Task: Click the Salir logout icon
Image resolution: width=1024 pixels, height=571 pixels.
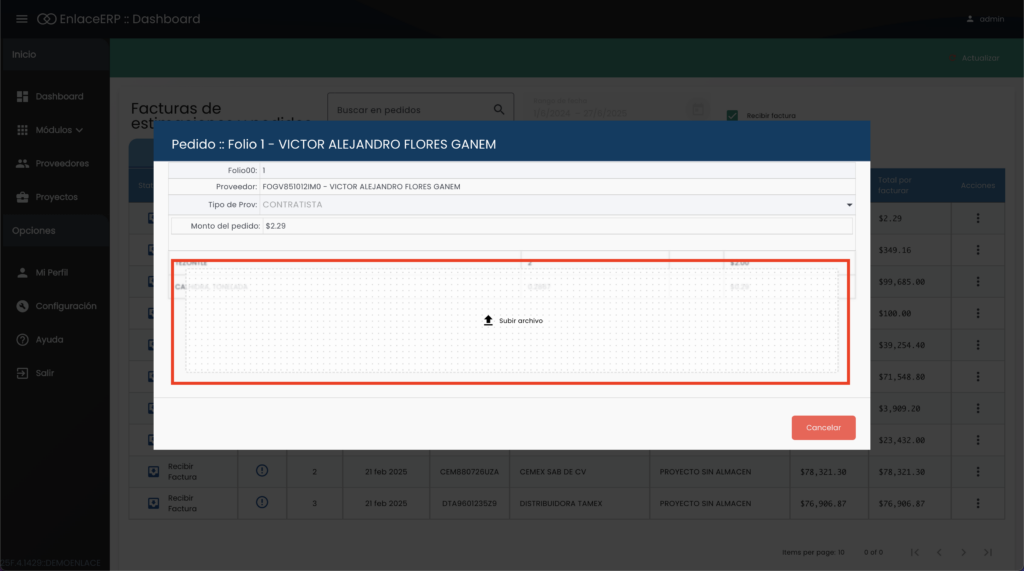Action: pyautogui.click(x=22, y=373)
